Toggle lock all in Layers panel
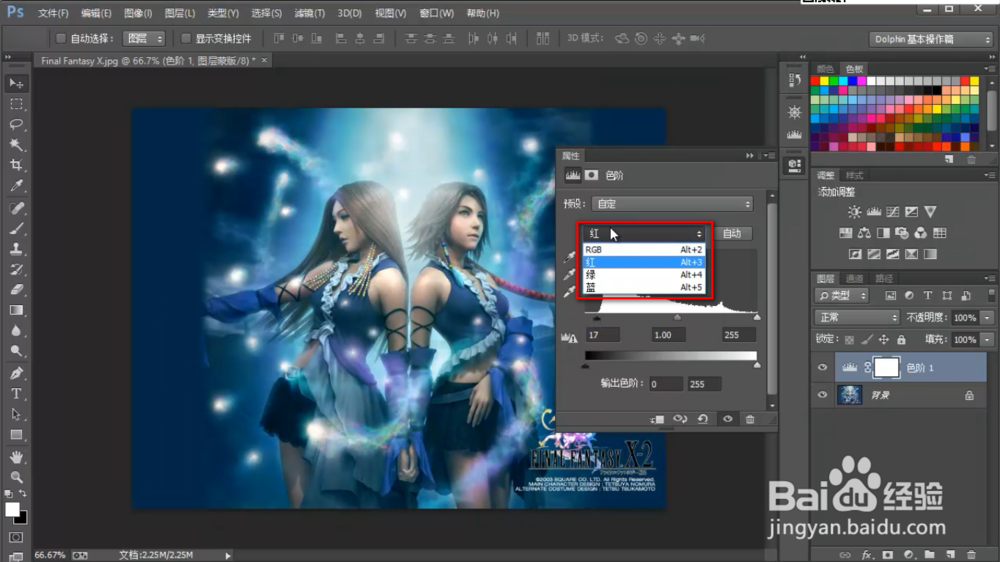The height and width of the screenshot is (562, 1000). 901,340
